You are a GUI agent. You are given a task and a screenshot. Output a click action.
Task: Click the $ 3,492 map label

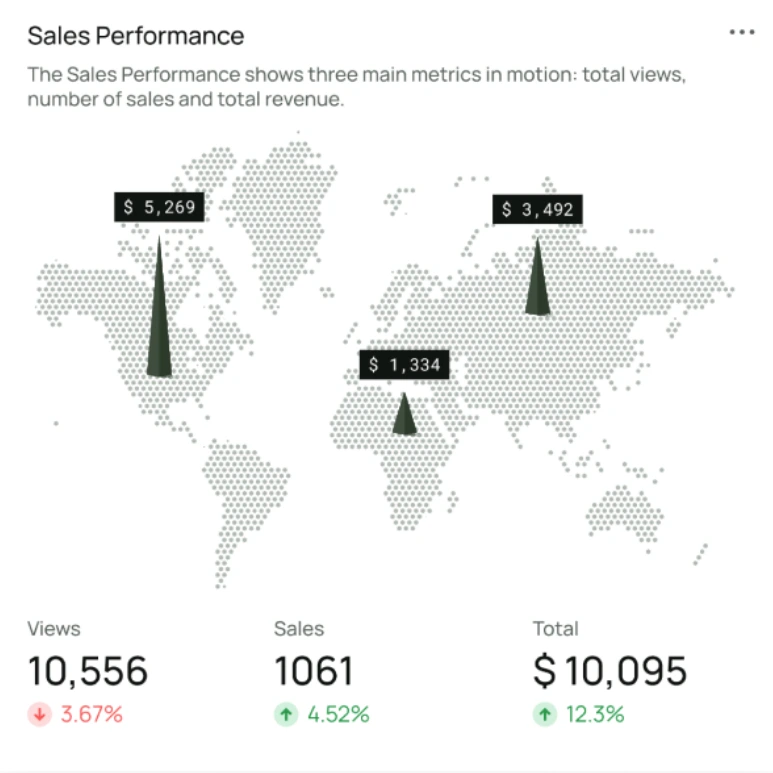537,209
